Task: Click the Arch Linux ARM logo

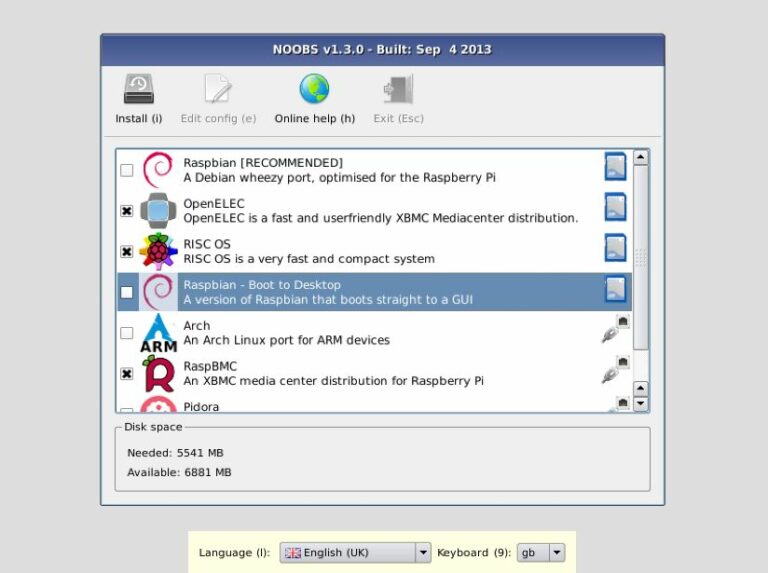Action: [158, 333]
